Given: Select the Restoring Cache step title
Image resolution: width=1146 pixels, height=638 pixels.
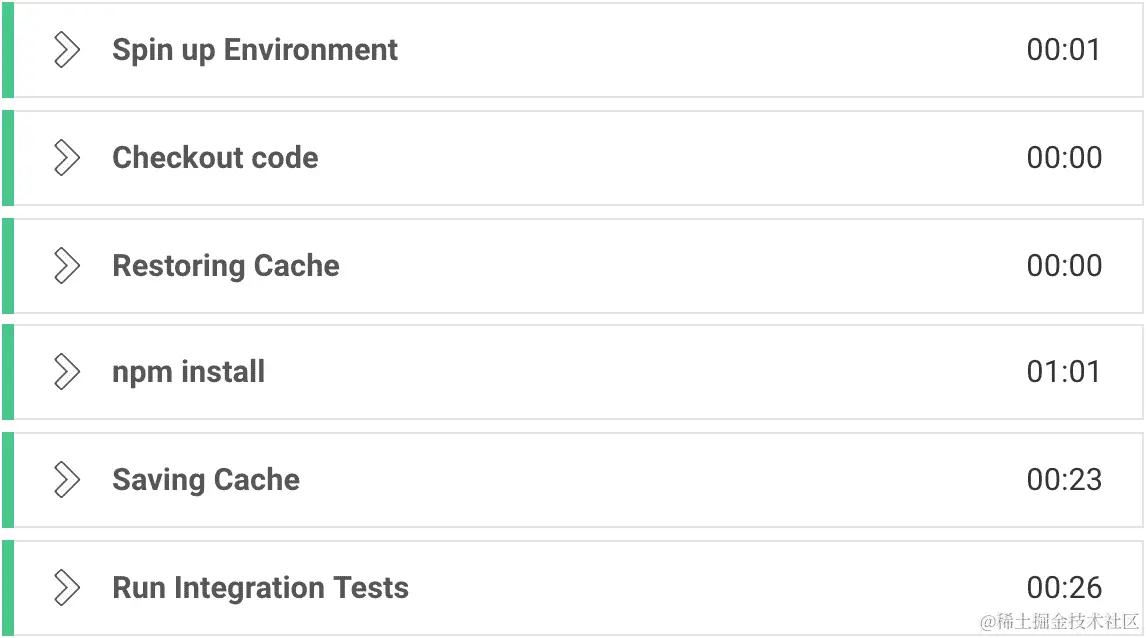Looking at the screenshot, I should click(226, 266).
